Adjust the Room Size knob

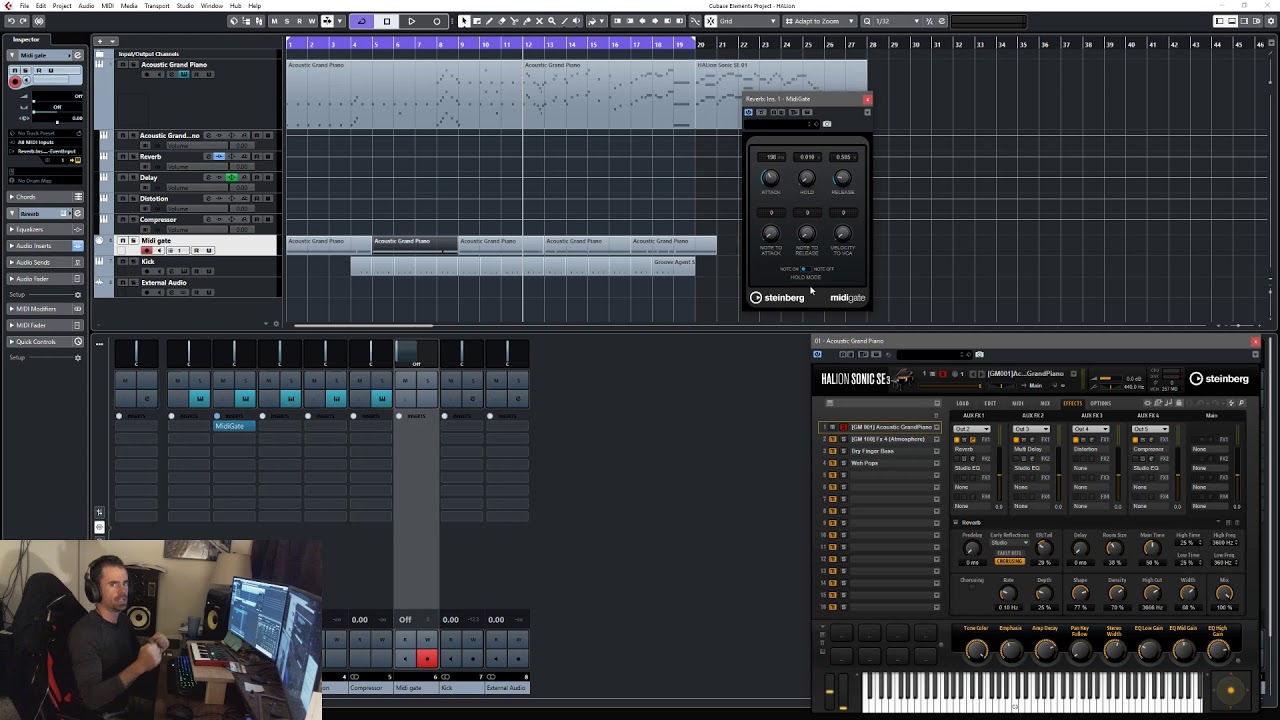pyautogui.click(x=1114, y=548)
